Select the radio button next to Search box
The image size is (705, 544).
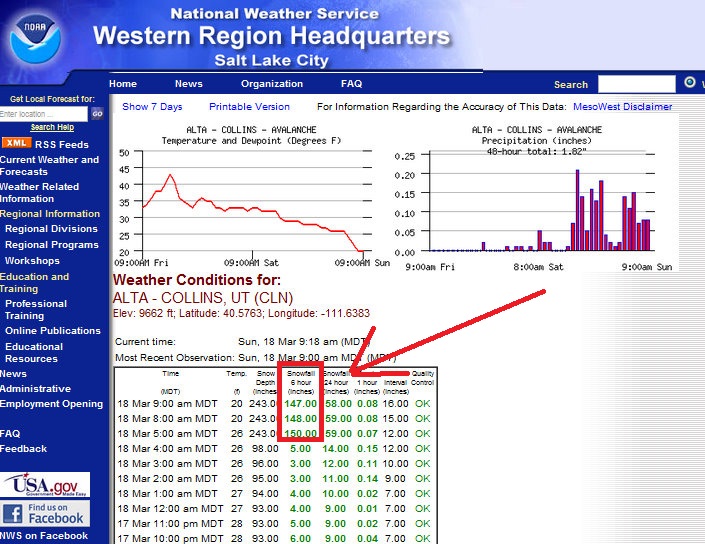[x=690, y=83]
